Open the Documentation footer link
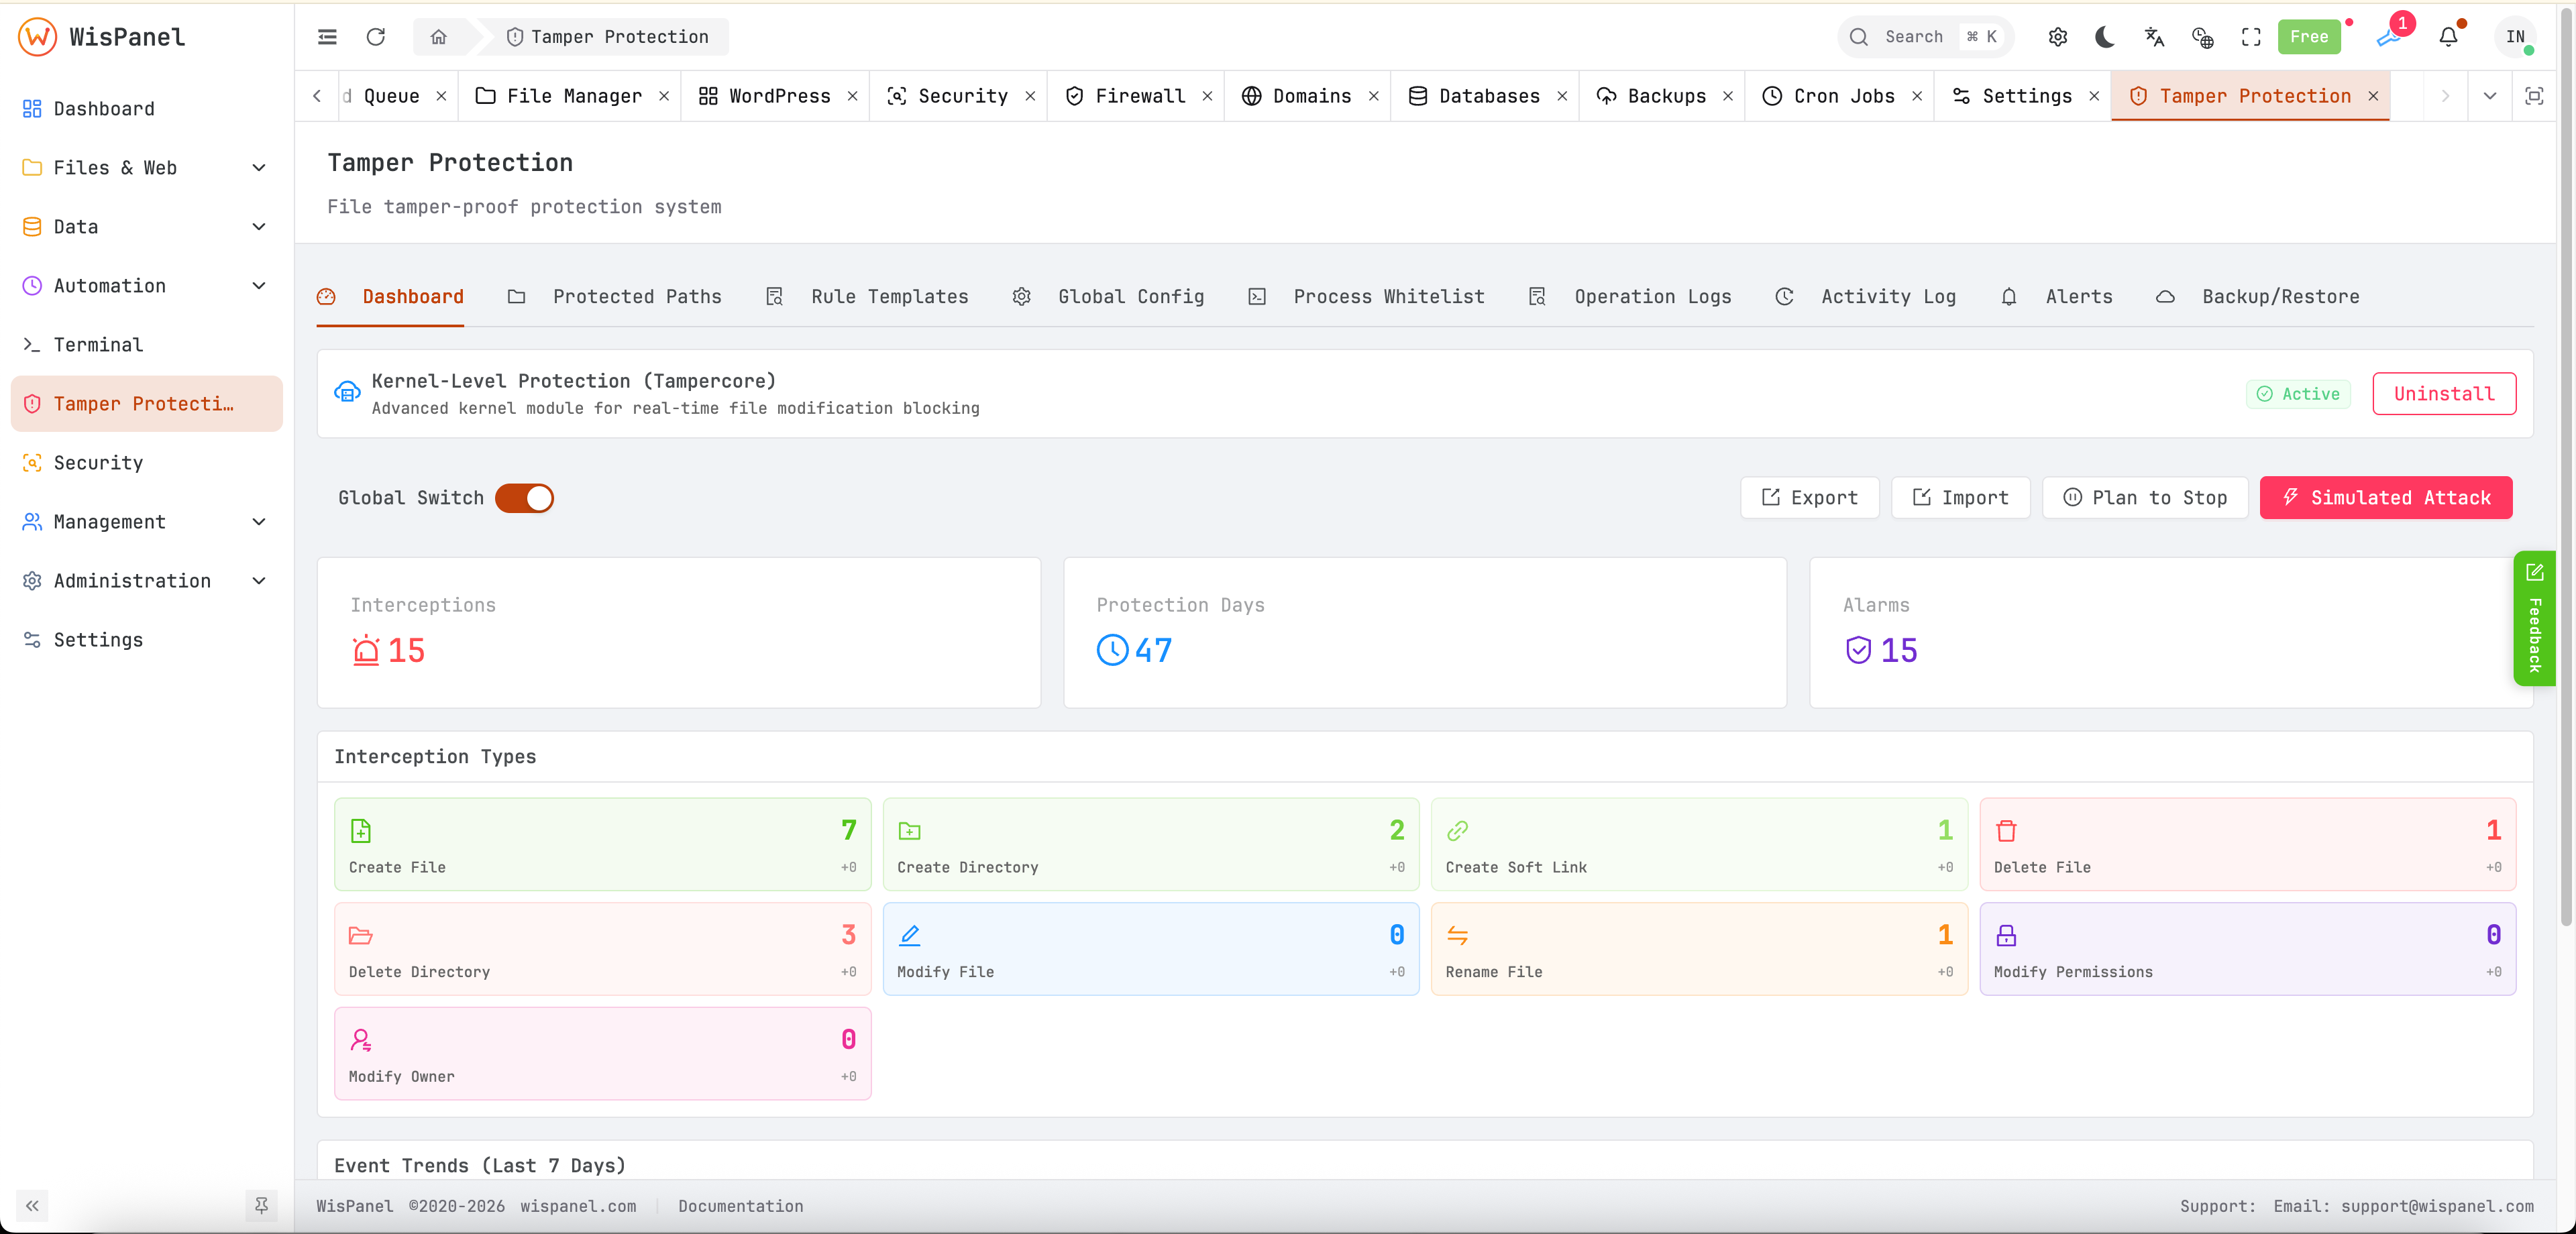The width and height of the screenshot is (2576, 1234). tap(740, 1206)
